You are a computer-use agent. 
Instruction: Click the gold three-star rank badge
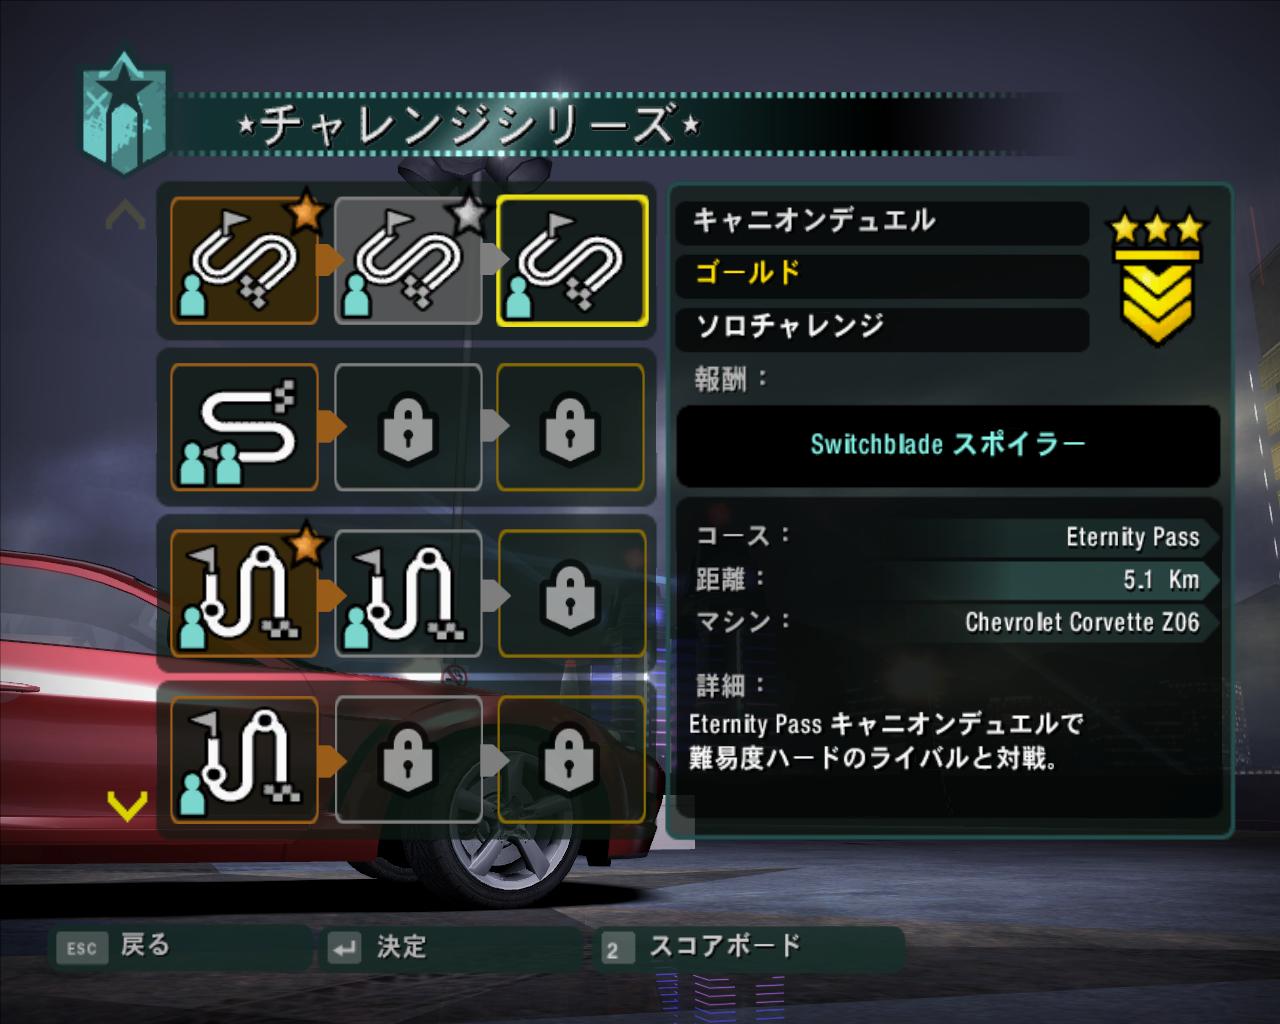point(1158,277)
